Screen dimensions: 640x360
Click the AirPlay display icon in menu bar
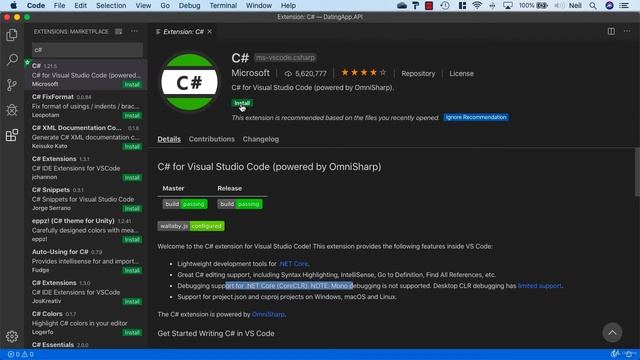coord(508,5)
